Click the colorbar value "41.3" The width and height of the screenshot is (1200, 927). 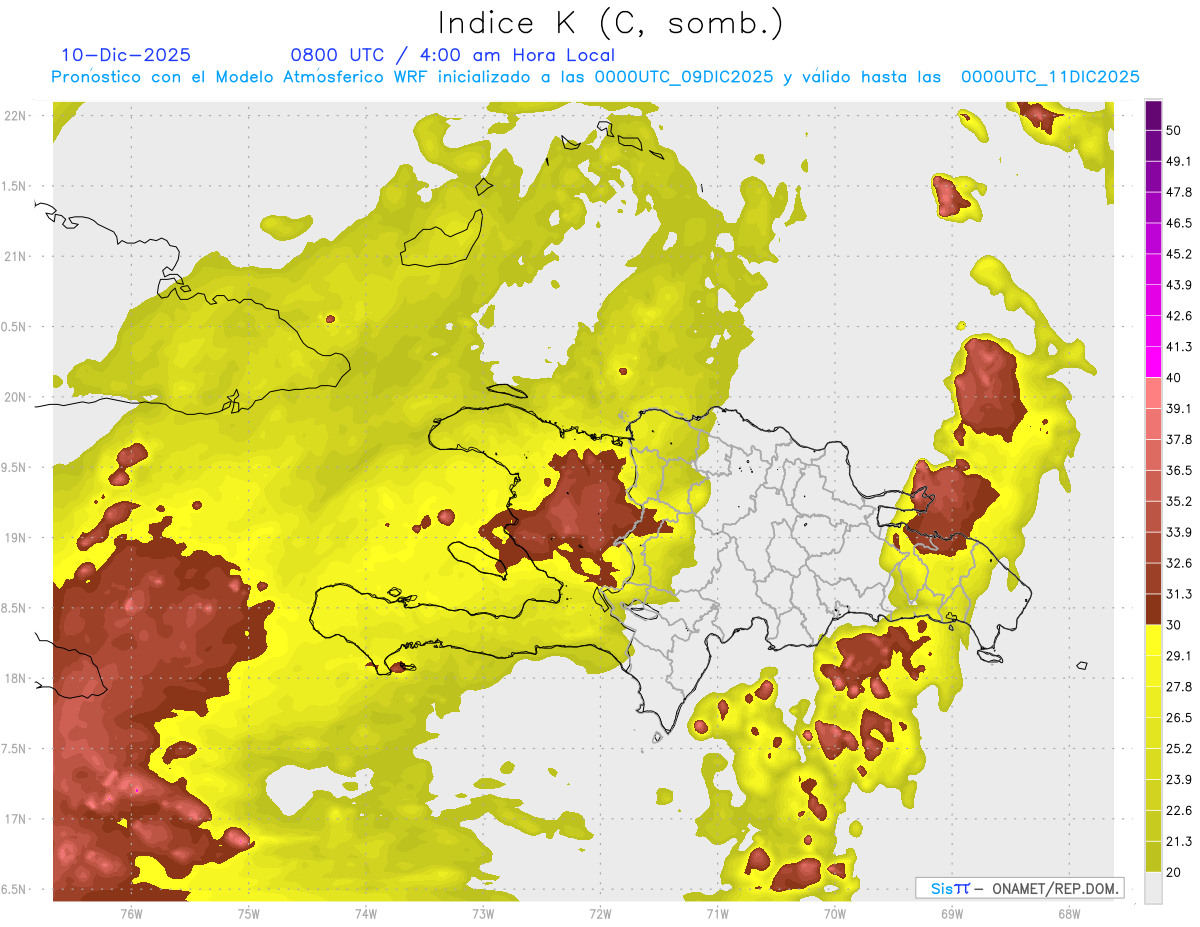tap(1178, 347)
